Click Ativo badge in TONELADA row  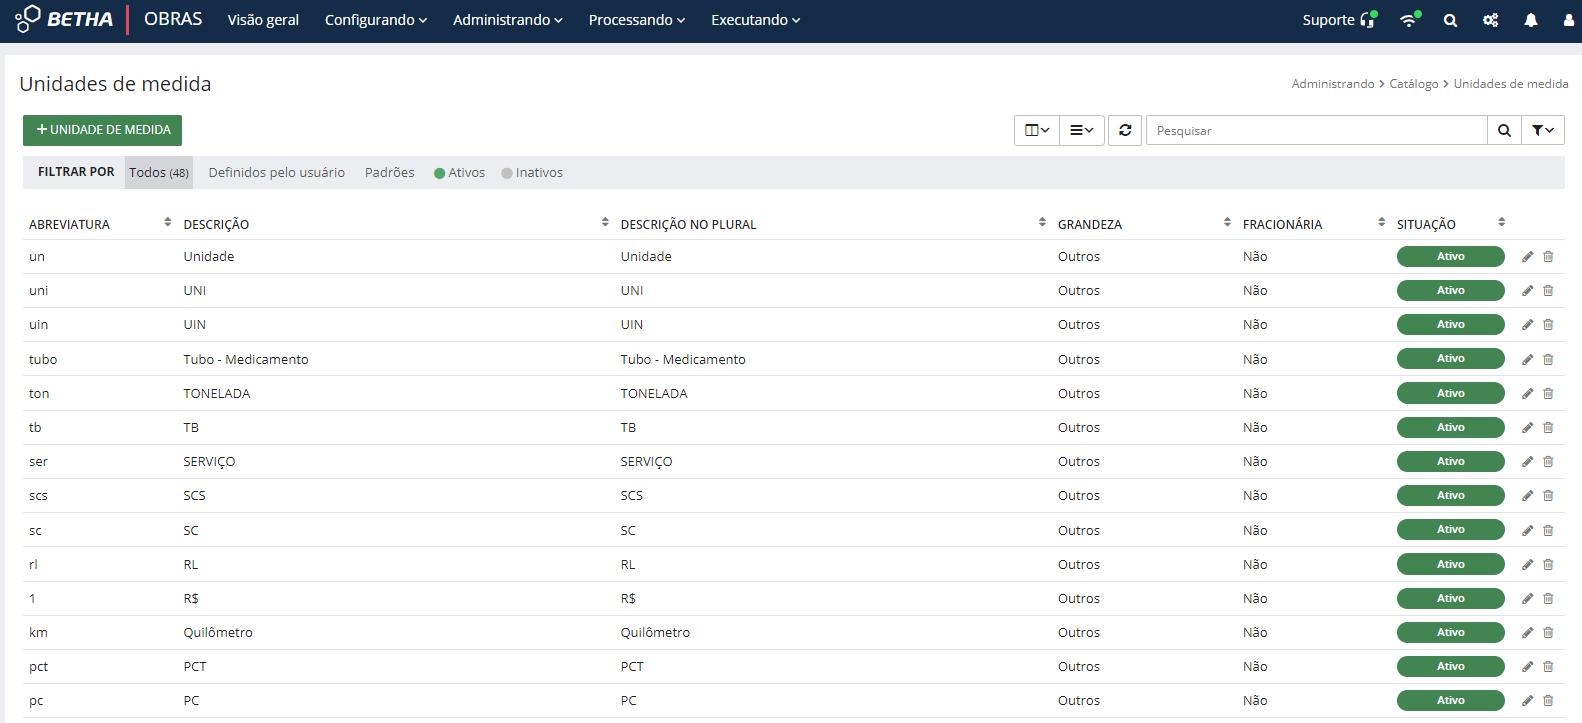tap(1451, 394)
